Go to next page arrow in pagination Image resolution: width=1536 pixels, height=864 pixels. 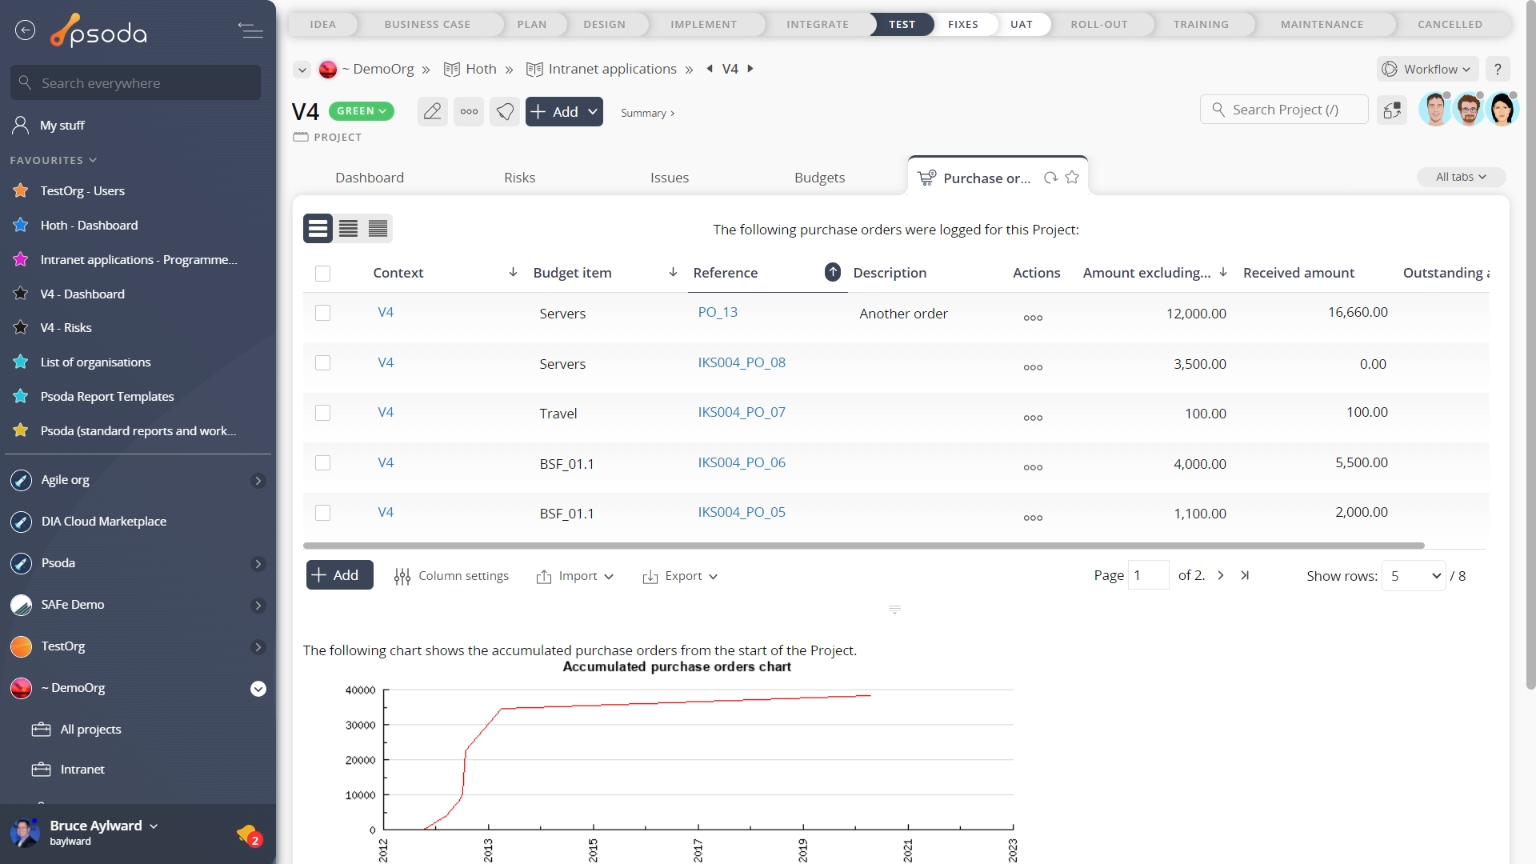(x=1220, y=575)
